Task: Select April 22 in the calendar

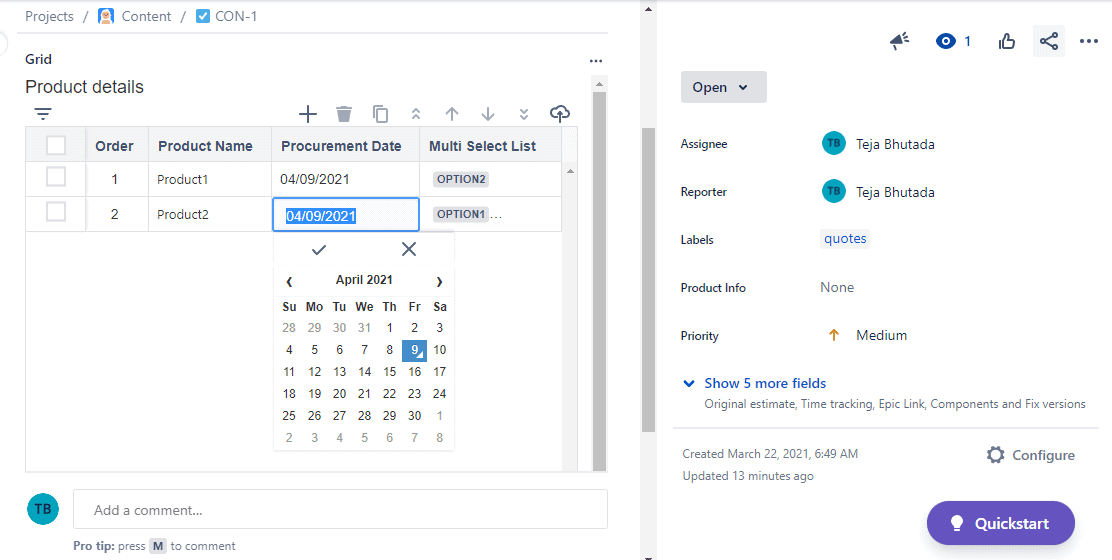Action: [389, 393]
